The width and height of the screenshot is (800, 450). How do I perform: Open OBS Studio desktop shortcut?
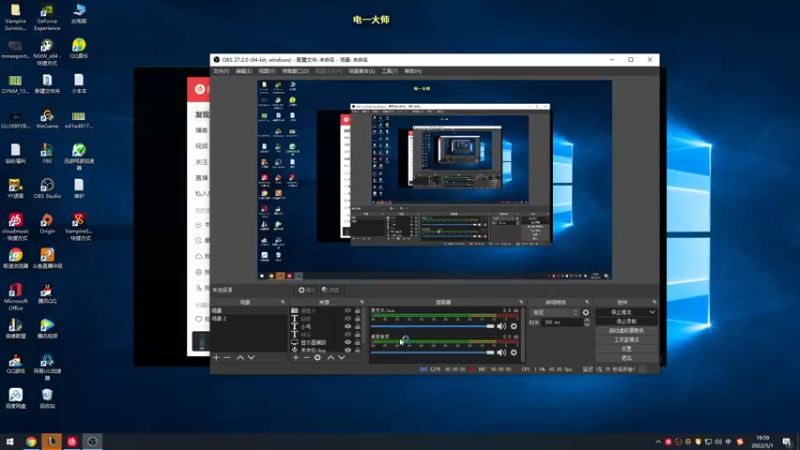coord(47,188)
